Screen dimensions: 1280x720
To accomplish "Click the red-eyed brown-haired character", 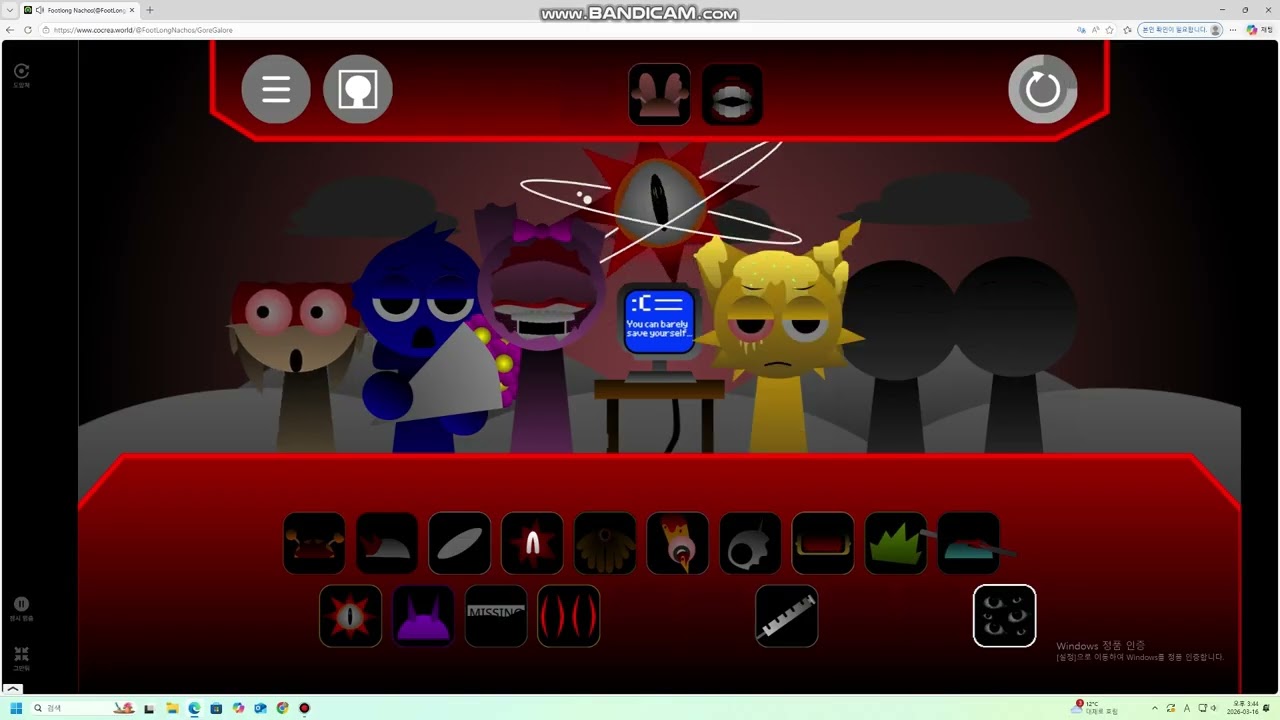I will pos(297,365).
